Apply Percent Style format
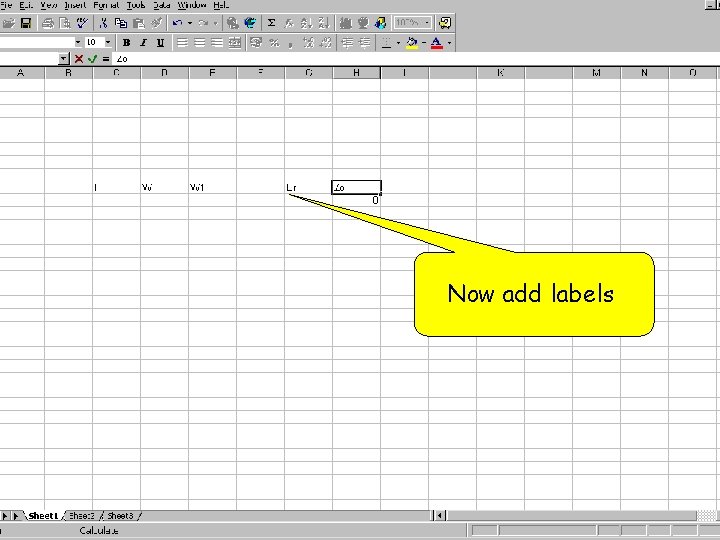This screenshot has height=540, width=720. [274, 43]
